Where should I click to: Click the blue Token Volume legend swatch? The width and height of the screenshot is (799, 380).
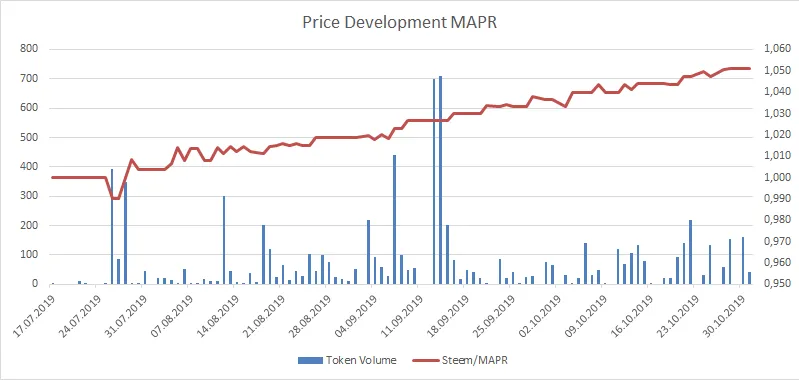tap(310, 360)
